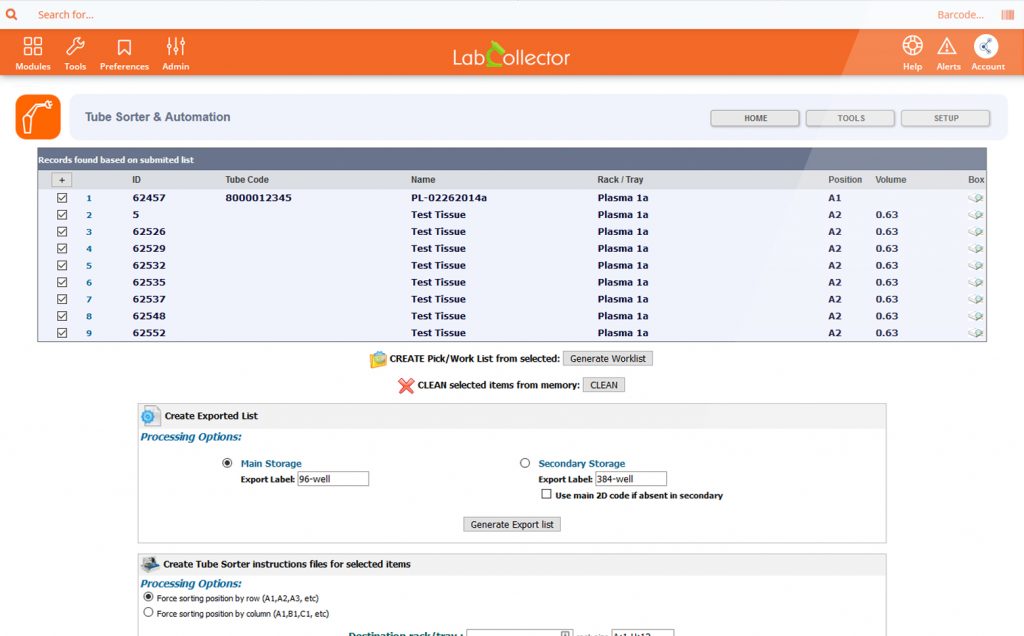This screenshot has width=1024, height=636.
Task: Open box icon for record 62529
Action: (976, 249)
